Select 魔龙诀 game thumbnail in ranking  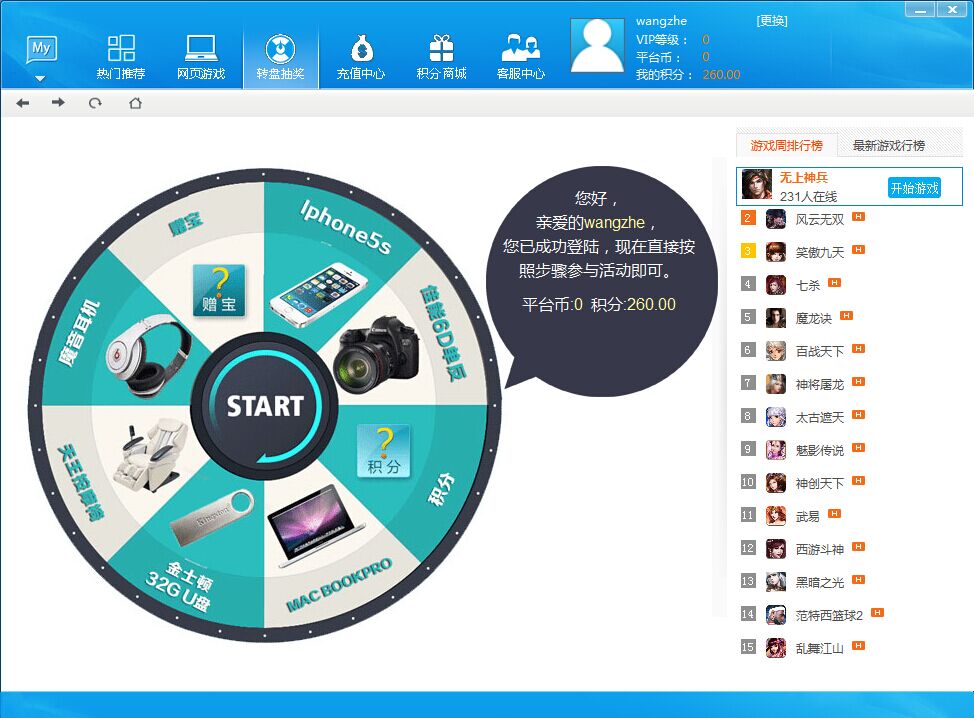776,318
